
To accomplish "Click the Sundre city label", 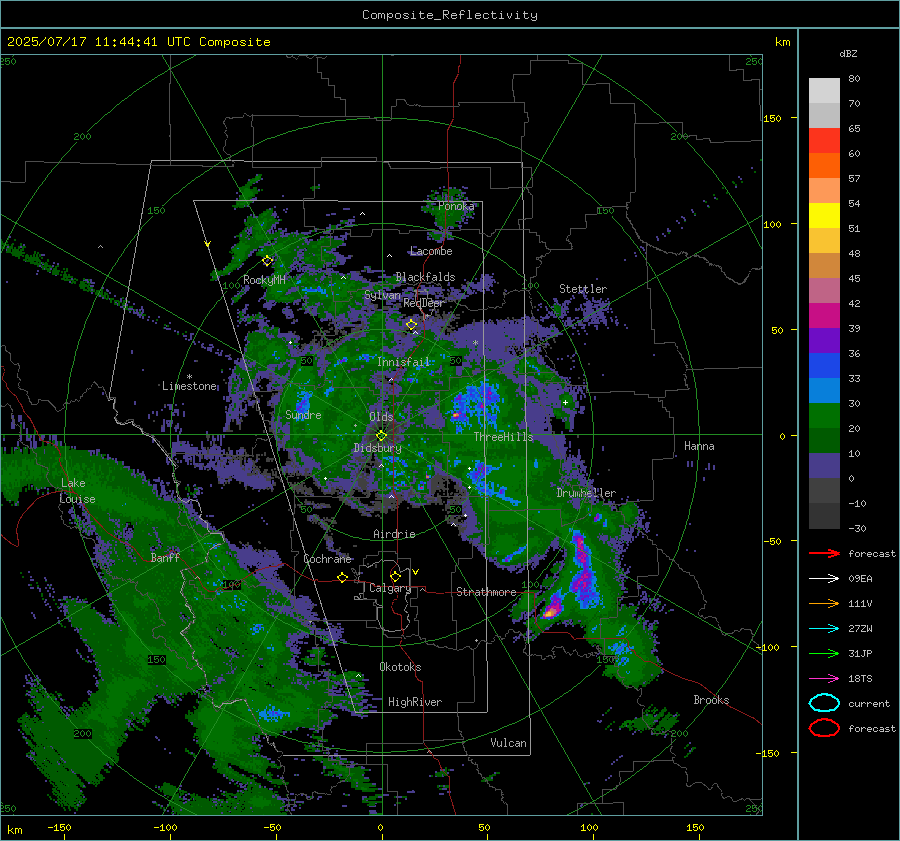I will pos(303,414).
